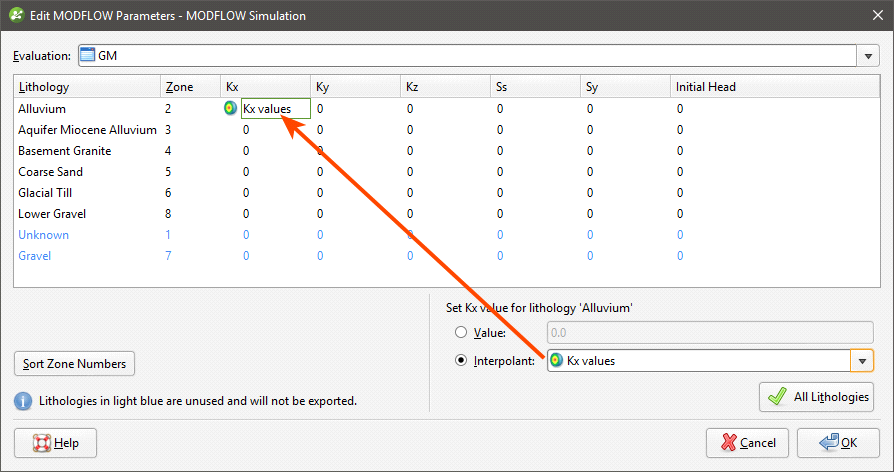Click Kz value for Basement Granite
Viewport: 894px width, 472px height.
click(x=410, y=150)
